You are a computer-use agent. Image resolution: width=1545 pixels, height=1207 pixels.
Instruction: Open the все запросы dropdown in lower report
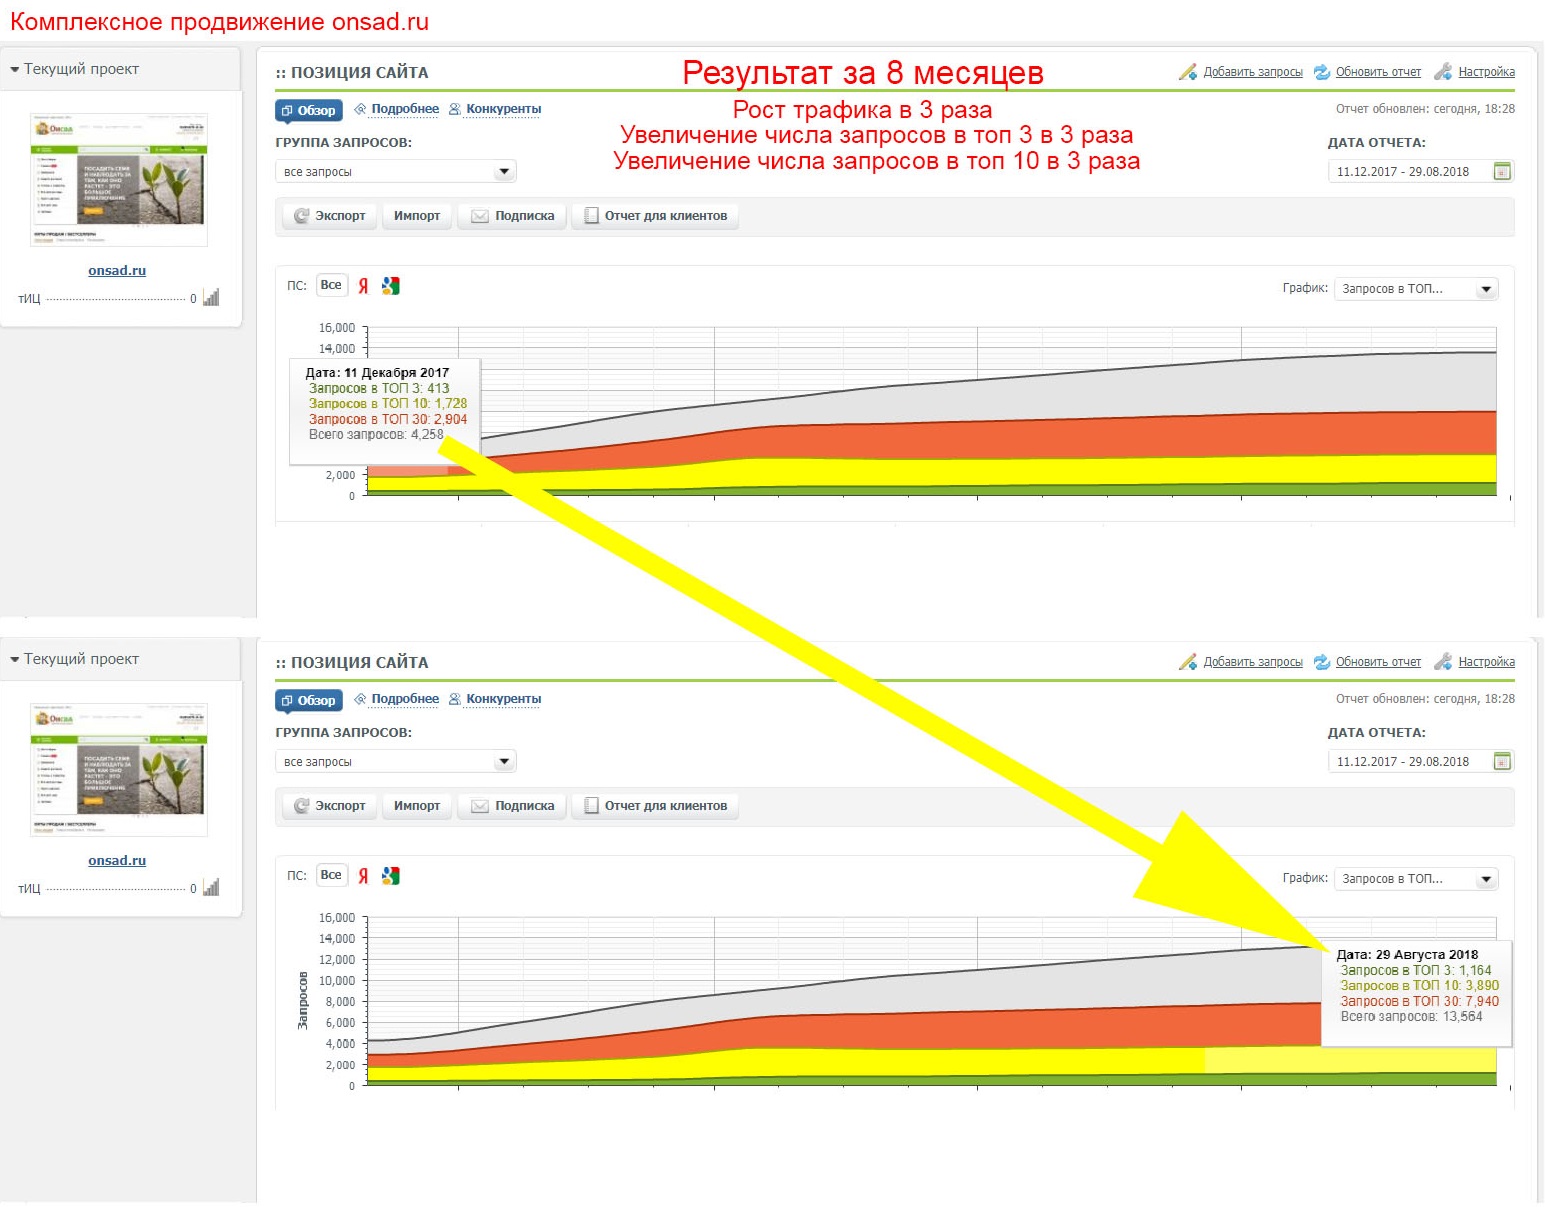[396, 762]
